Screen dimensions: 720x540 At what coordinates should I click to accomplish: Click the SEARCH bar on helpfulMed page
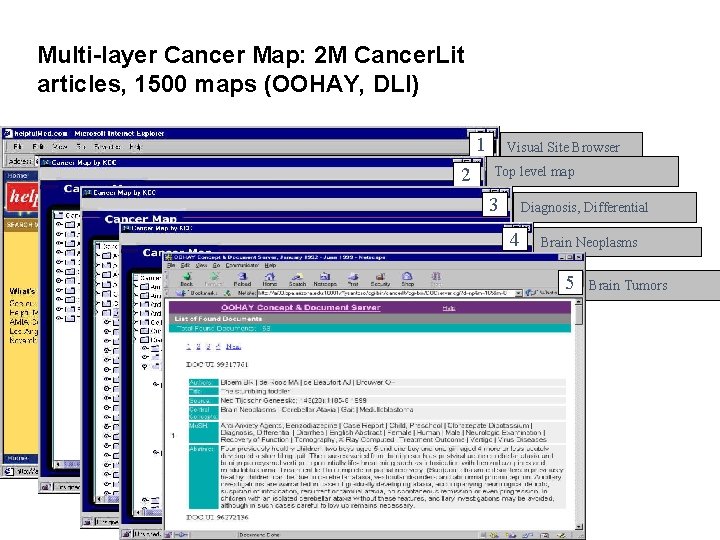tap(22, 225)
